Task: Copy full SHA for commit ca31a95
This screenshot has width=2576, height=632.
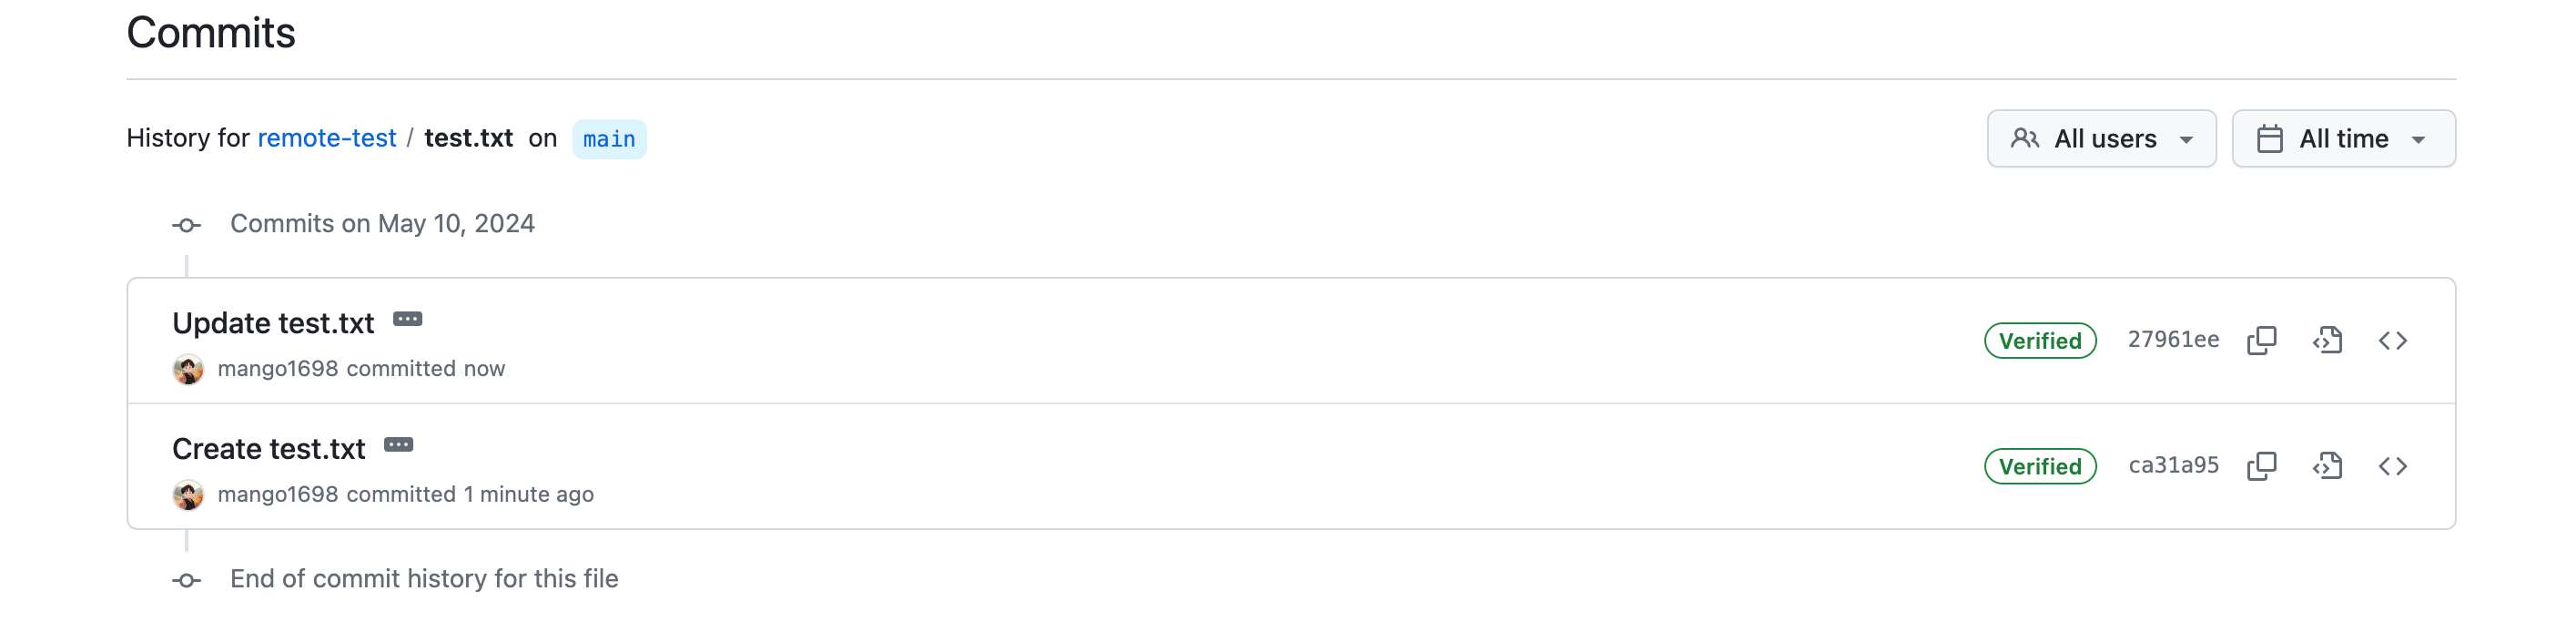Action: [2261, 466]
